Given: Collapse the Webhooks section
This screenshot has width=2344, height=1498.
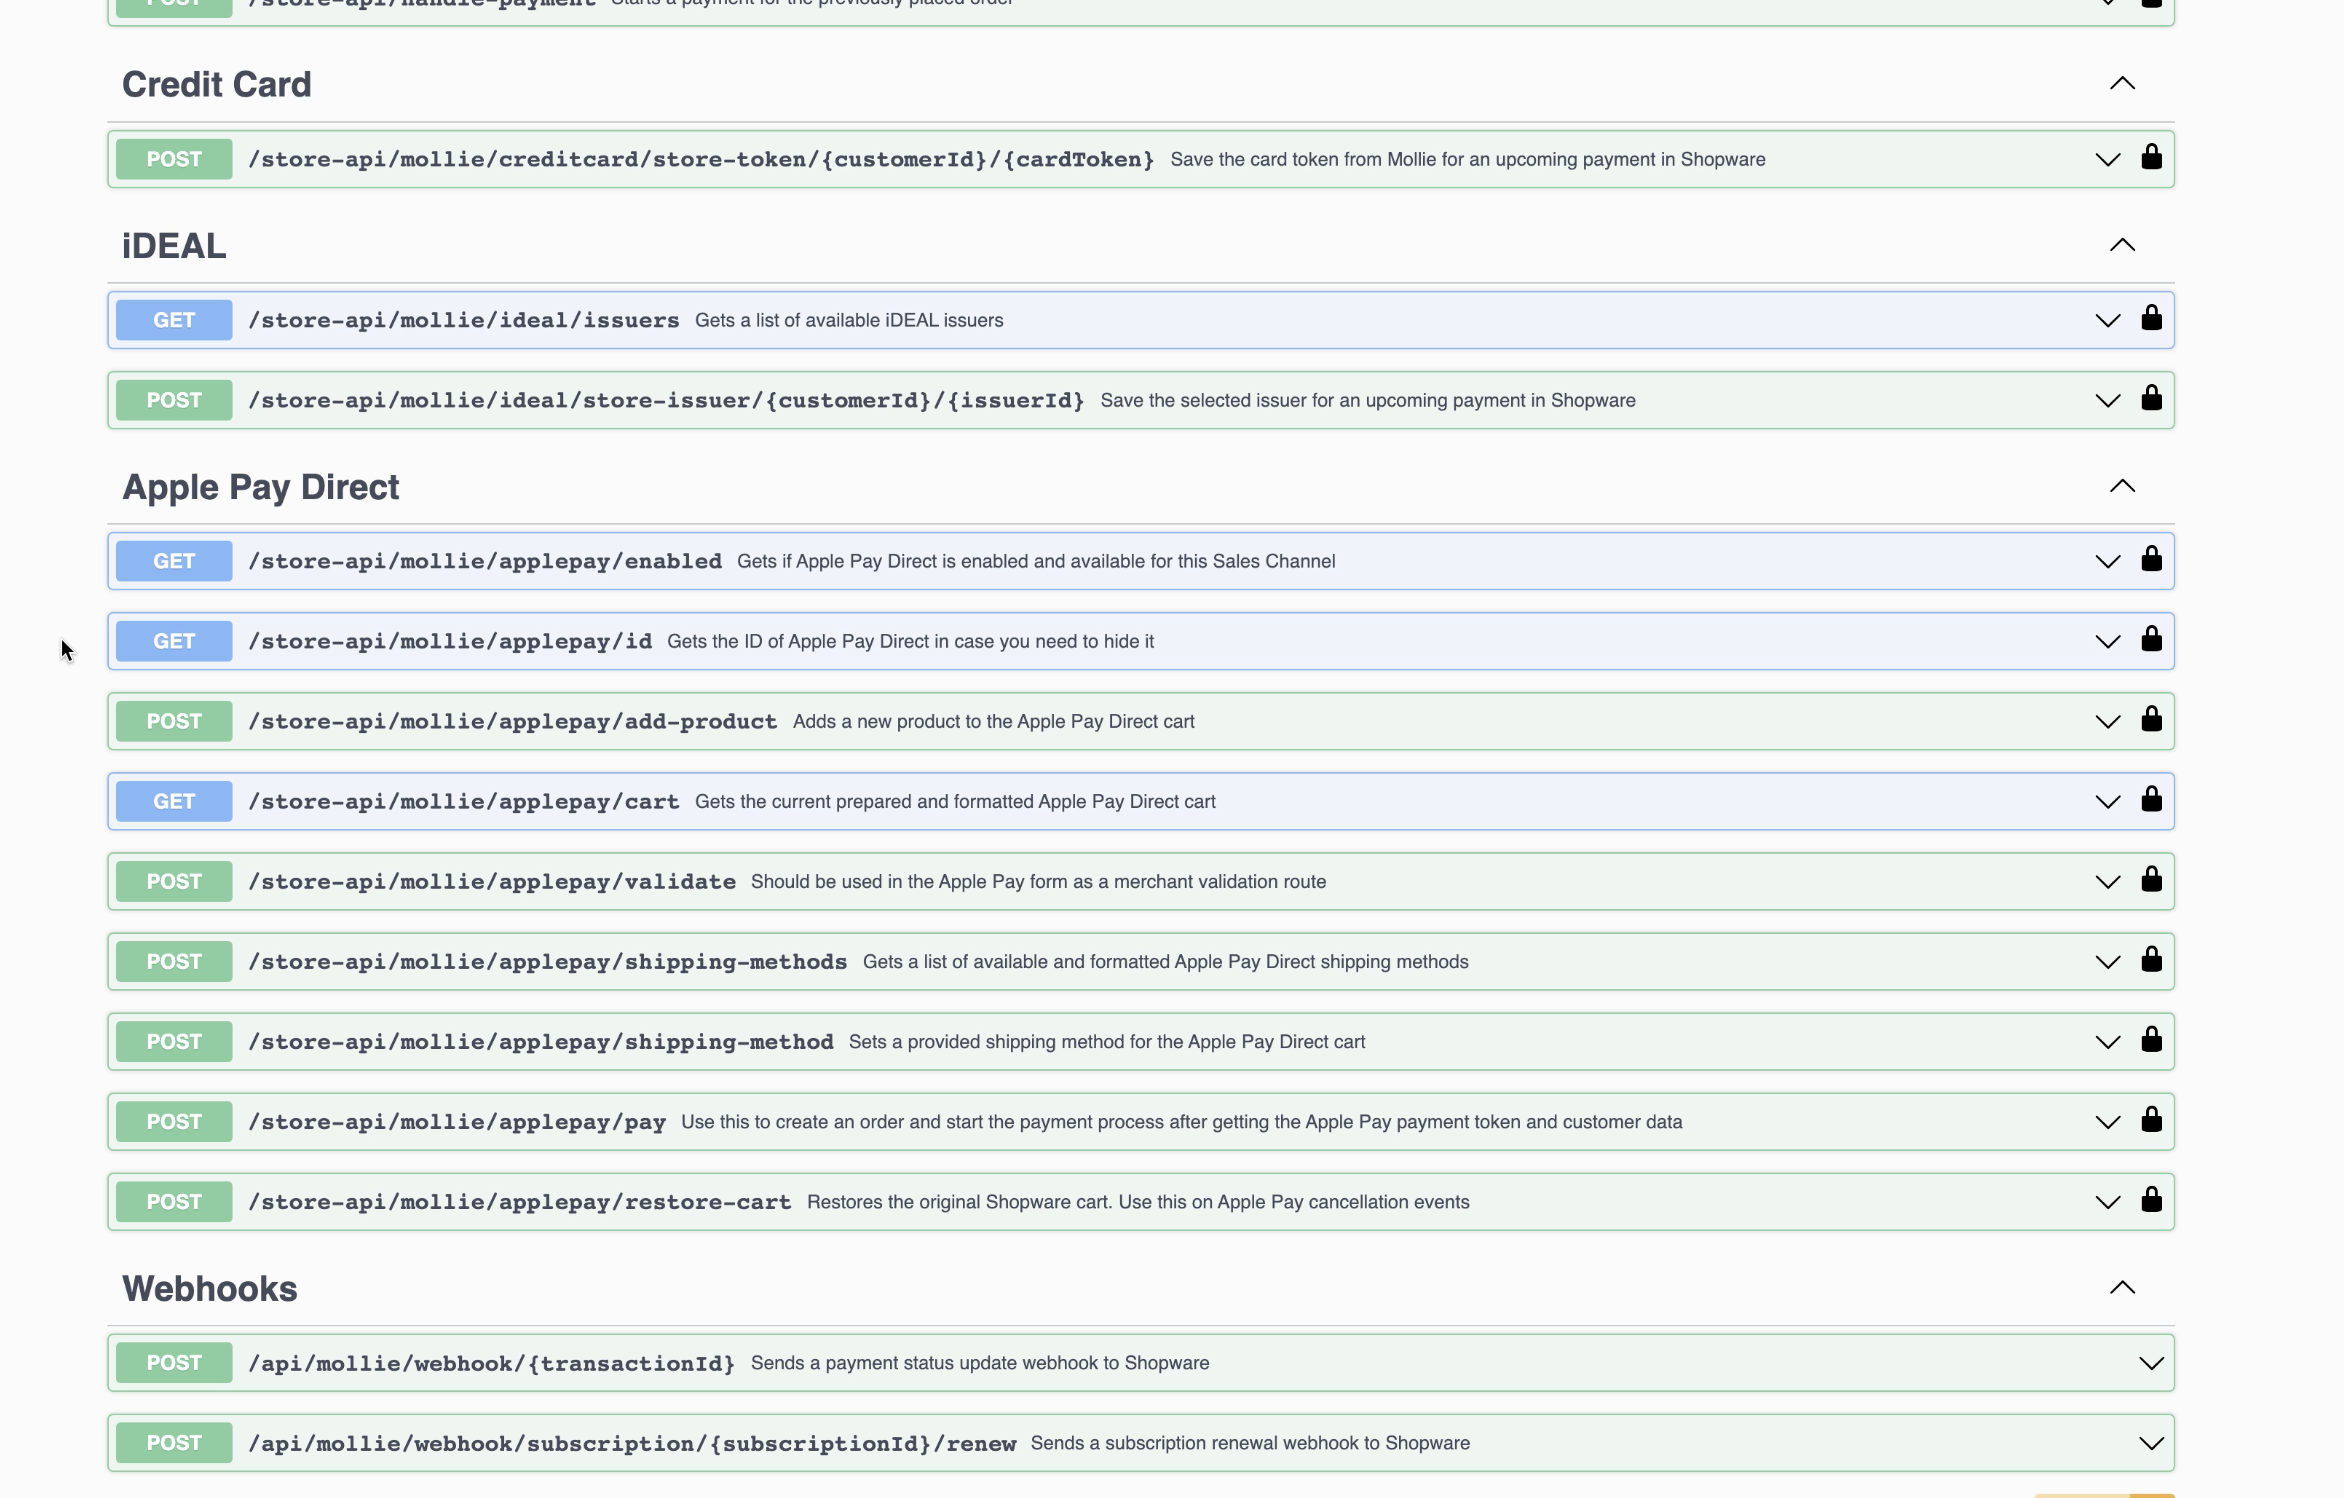Looking at the screenshot, I should click(x=2122, y=1288).
